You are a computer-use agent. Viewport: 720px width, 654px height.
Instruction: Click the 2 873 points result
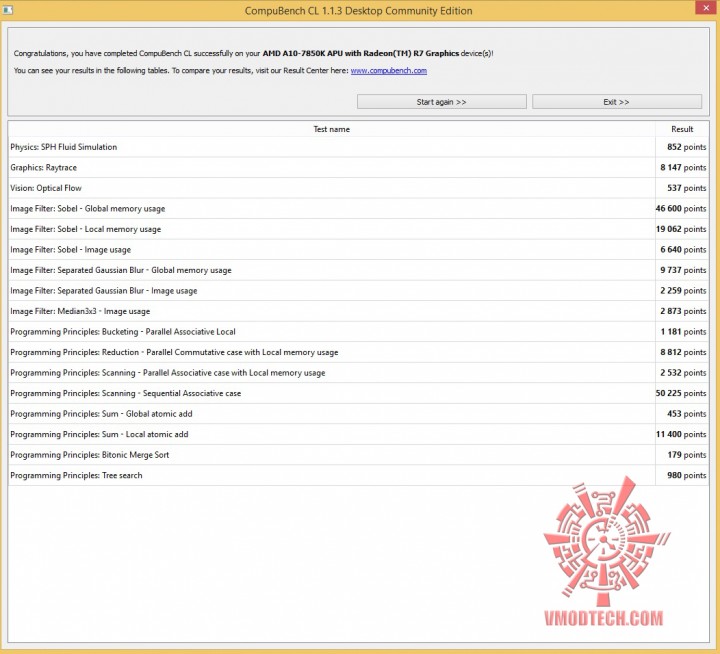(x=683, y=311)
